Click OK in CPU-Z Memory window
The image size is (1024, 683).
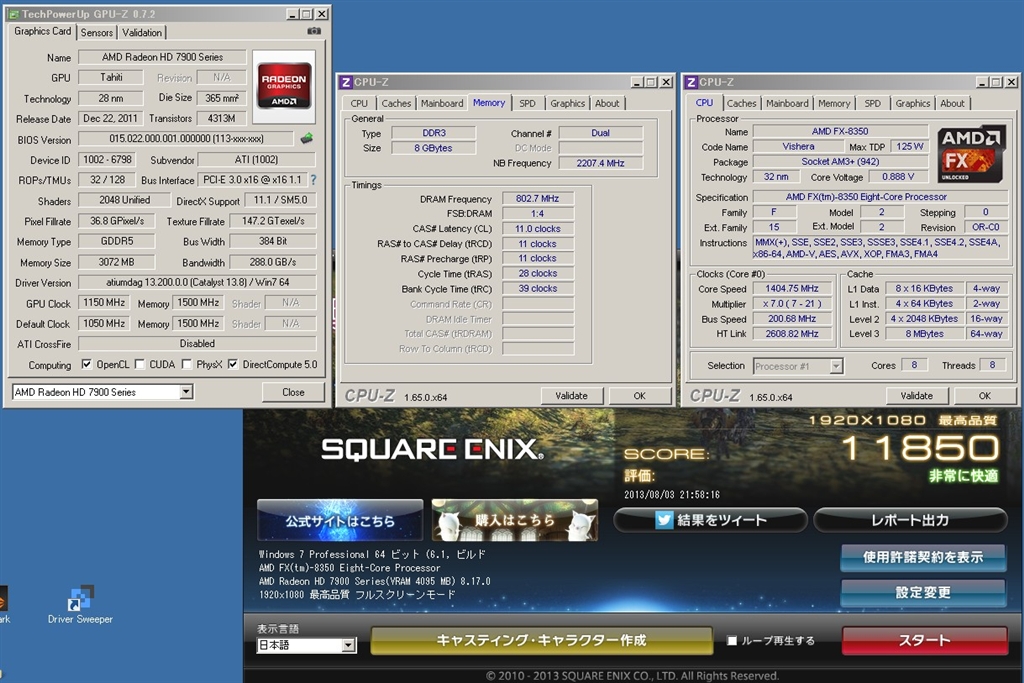pyautogui.click(x=639, y=396)
